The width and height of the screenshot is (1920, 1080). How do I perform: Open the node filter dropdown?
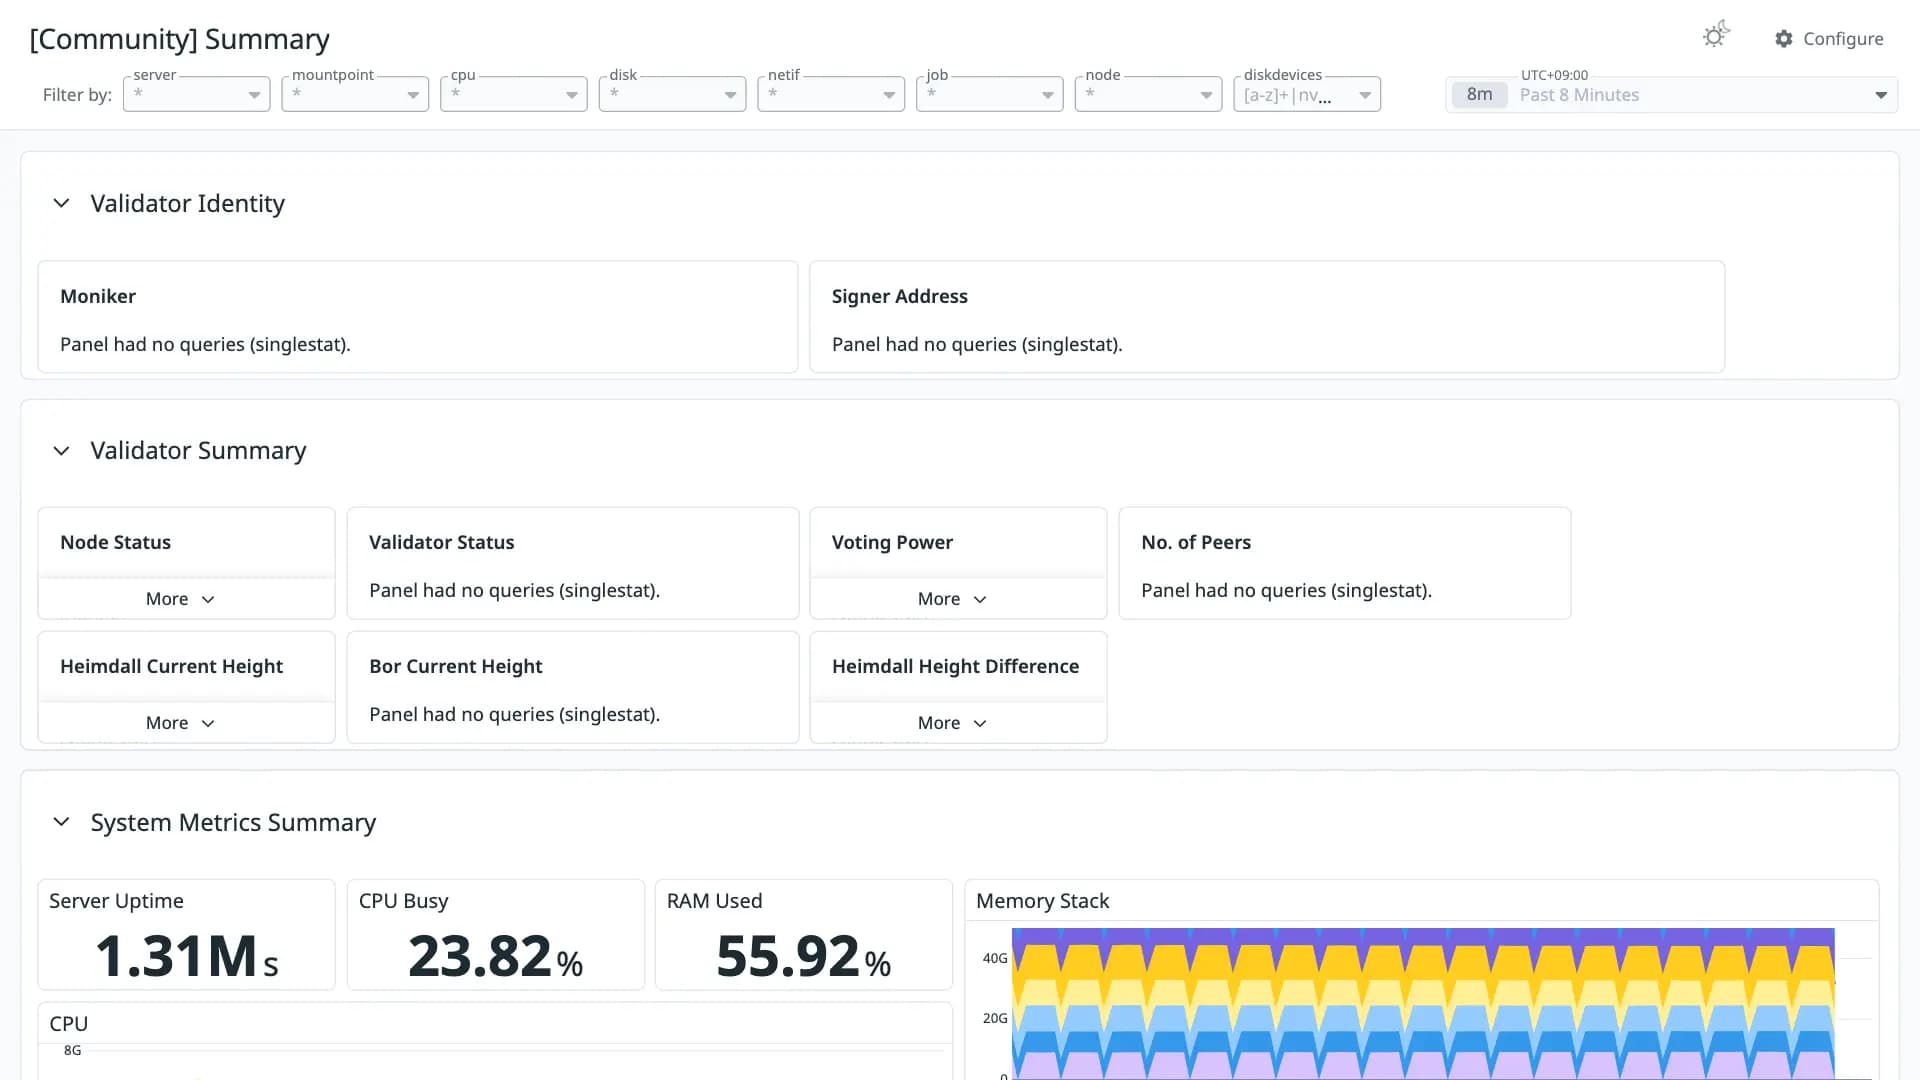point(1149,94)
